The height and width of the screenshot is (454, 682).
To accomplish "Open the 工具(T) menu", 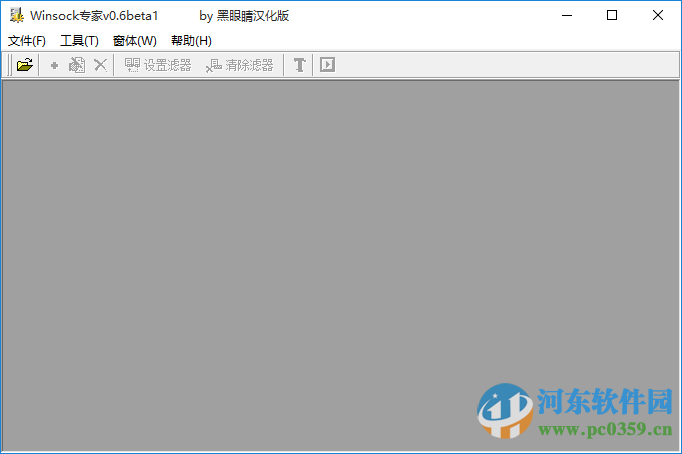I will pos(79,41).
